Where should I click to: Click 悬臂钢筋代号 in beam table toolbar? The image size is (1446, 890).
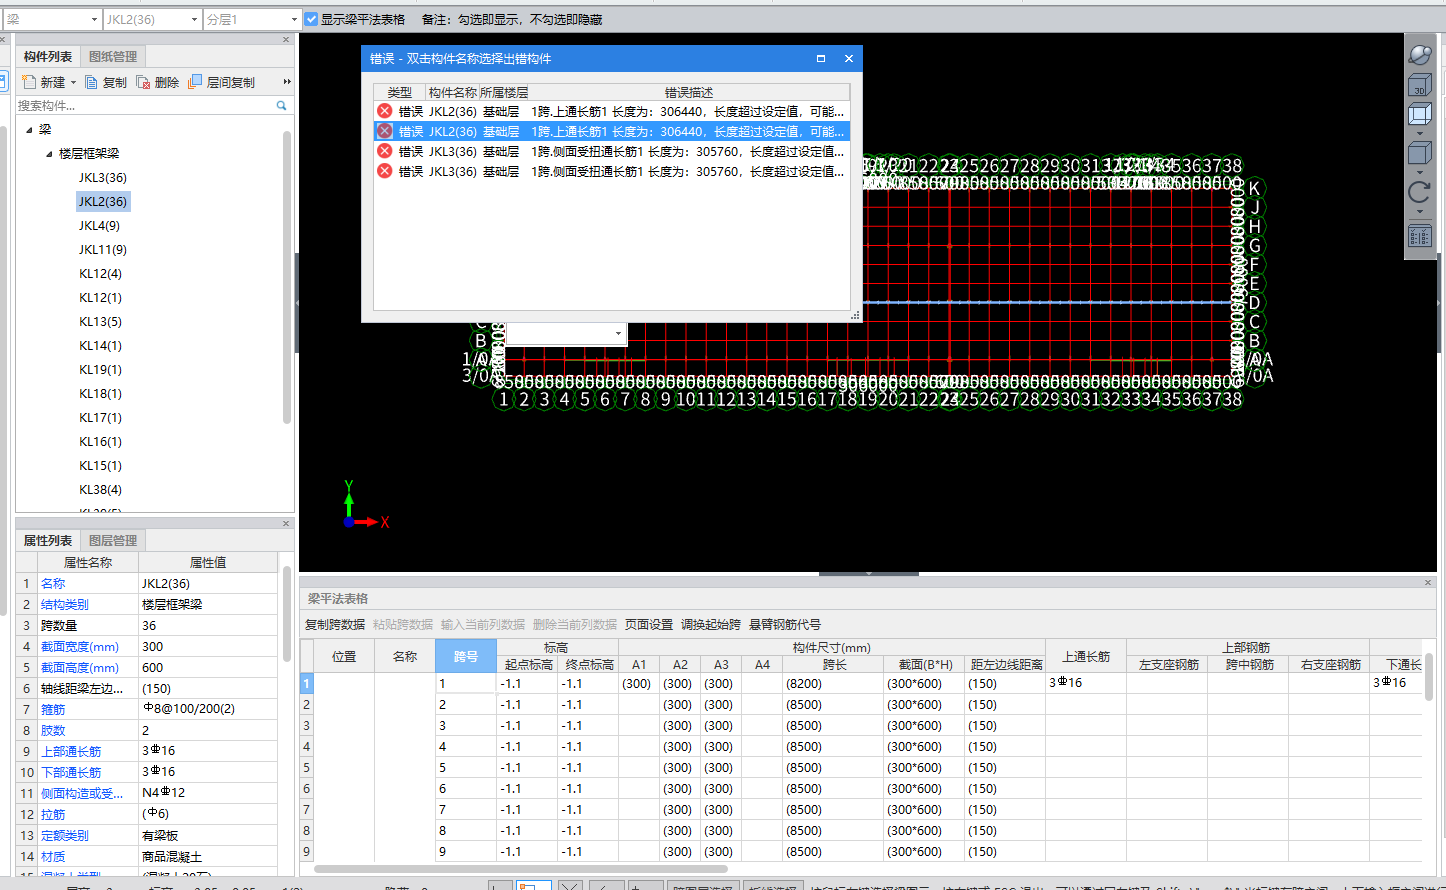point(785,624)
